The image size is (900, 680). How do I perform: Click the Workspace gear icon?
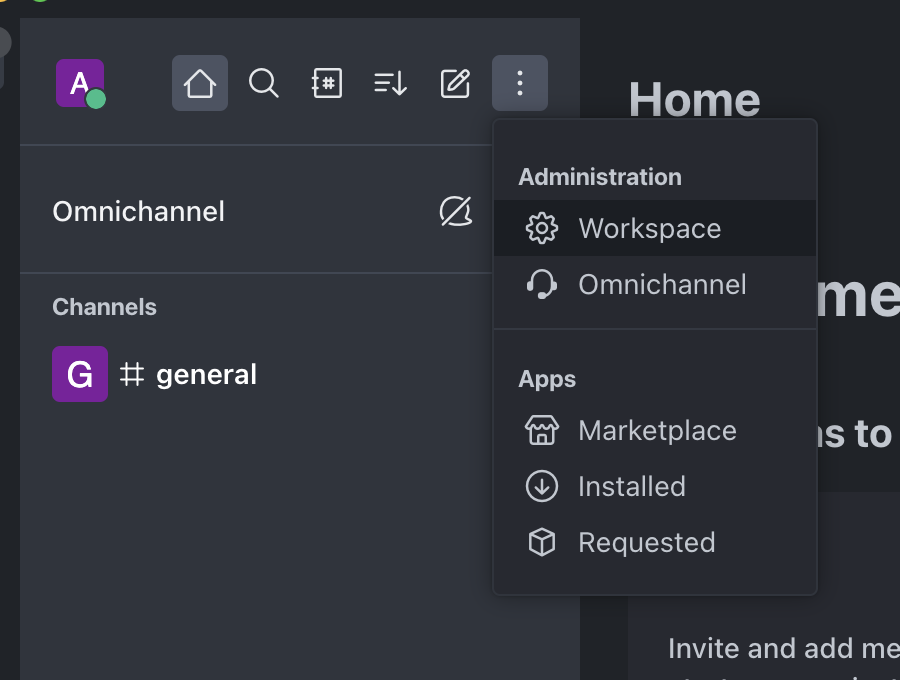(x=541, y=228)
